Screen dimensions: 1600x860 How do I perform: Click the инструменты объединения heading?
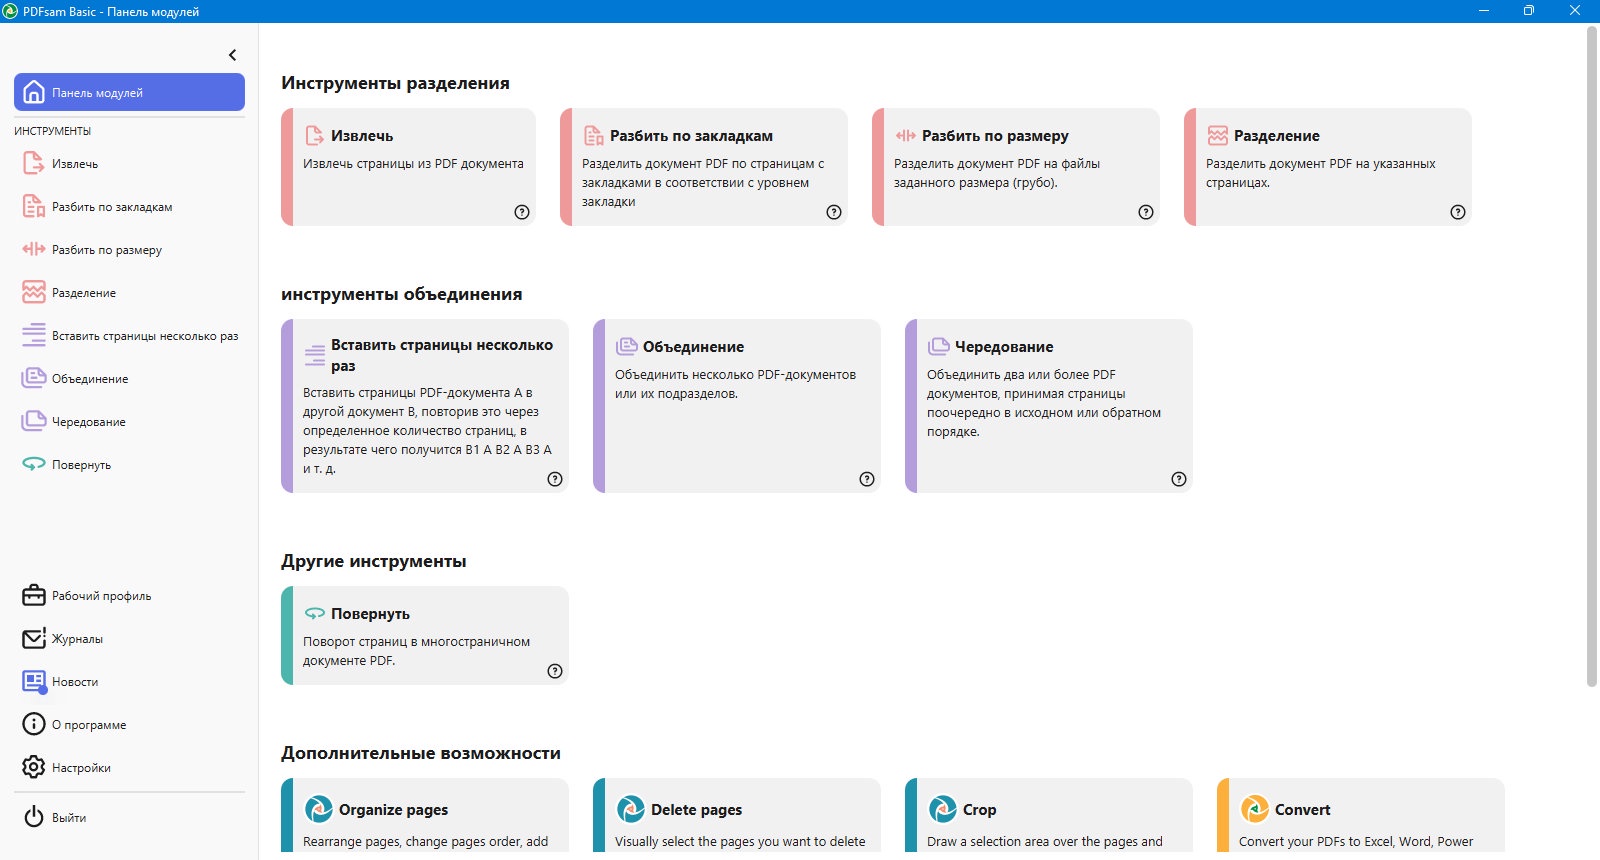click(x=401, y=294)
